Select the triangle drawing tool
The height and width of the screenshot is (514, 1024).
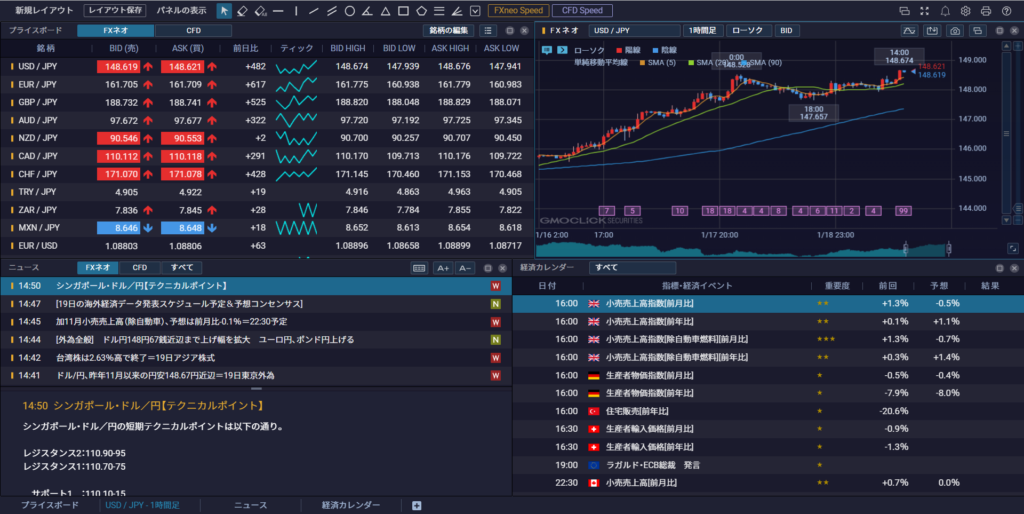click(x=385, y=10)
